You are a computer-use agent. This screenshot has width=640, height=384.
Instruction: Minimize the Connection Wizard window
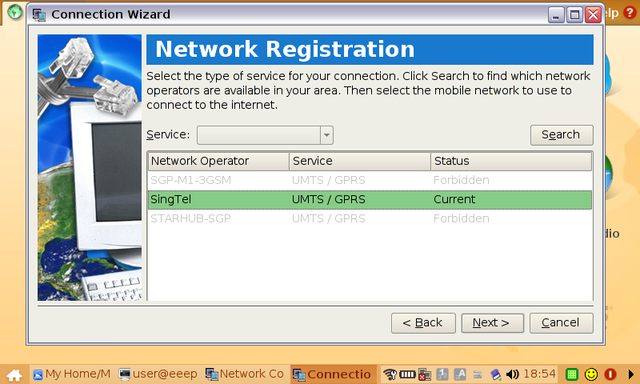pyautogui.click(x=556, y=15)
